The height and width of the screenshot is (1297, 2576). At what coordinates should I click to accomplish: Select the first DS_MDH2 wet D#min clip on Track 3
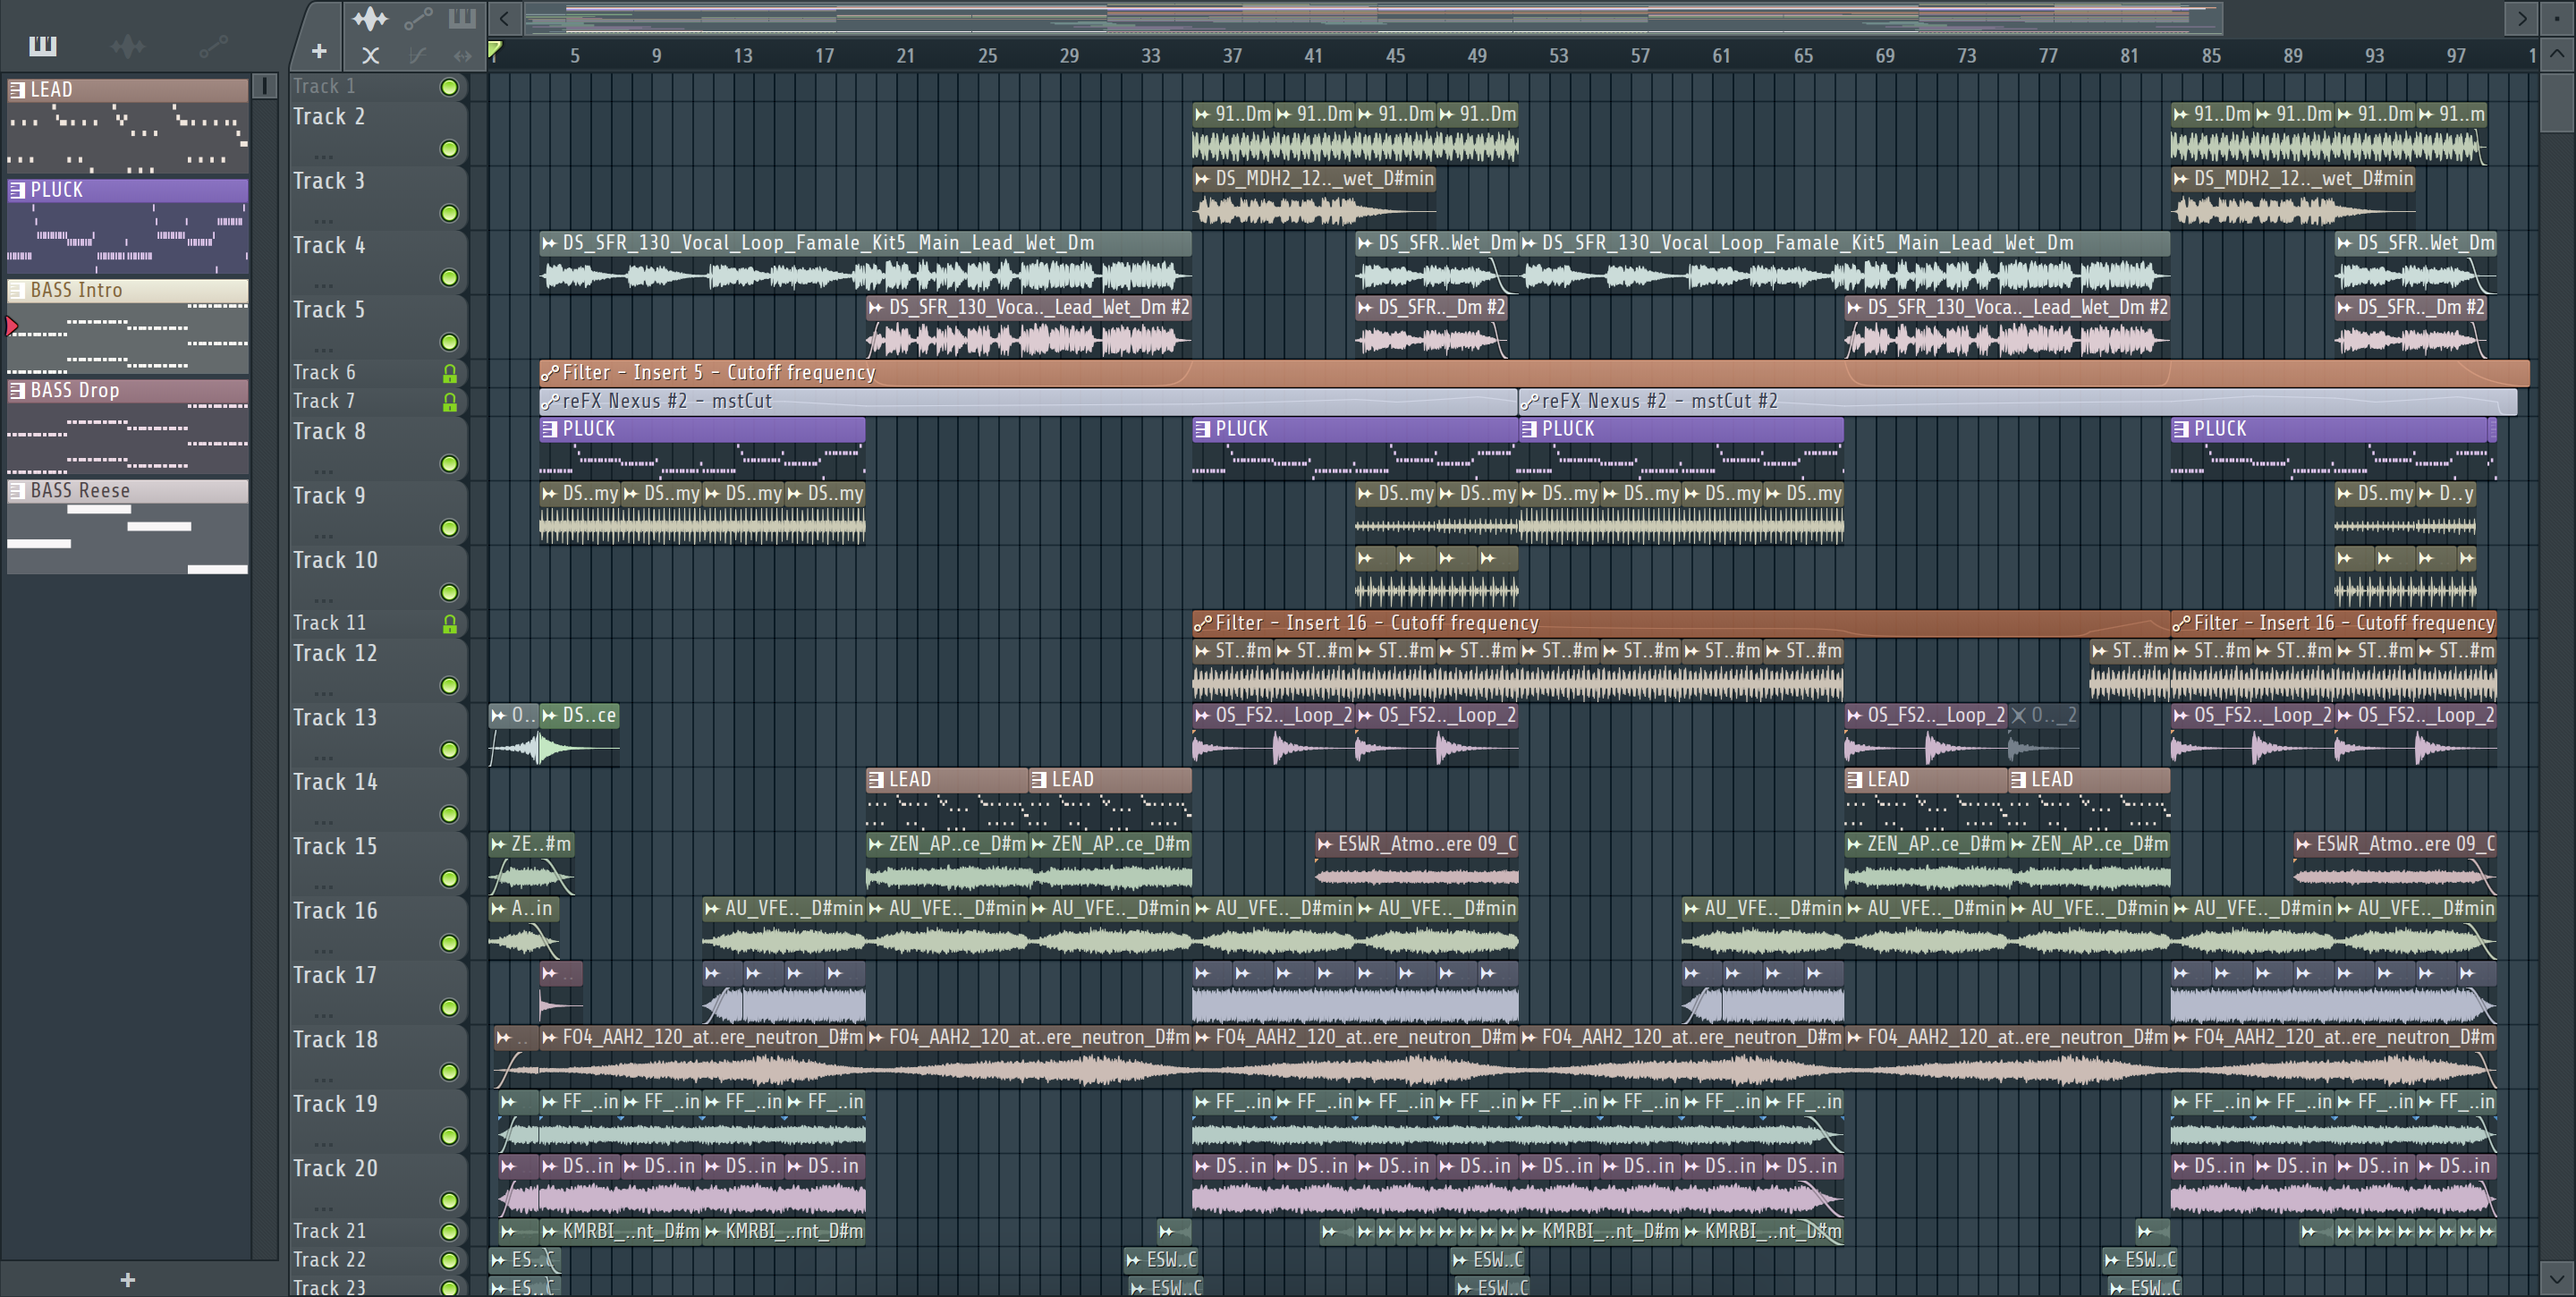click(1314, 199)
